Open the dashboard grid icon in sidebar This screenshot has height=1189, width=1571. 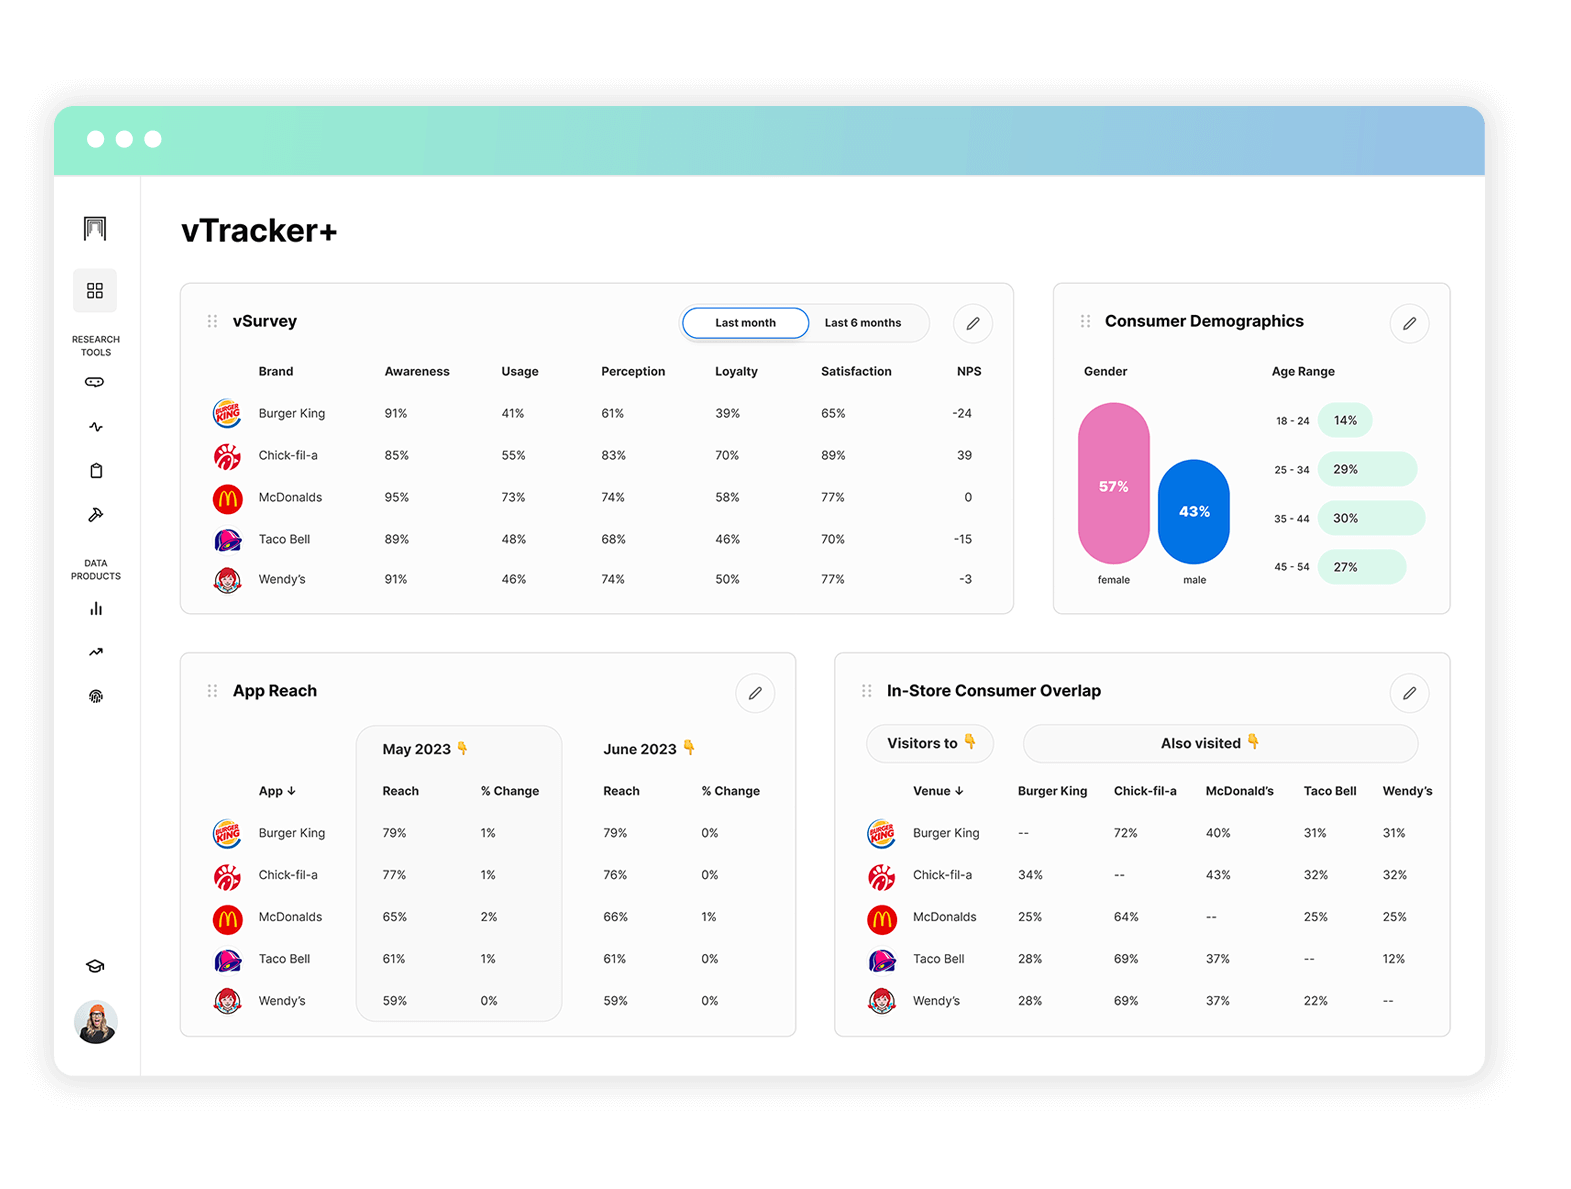[x=95, y=290]
